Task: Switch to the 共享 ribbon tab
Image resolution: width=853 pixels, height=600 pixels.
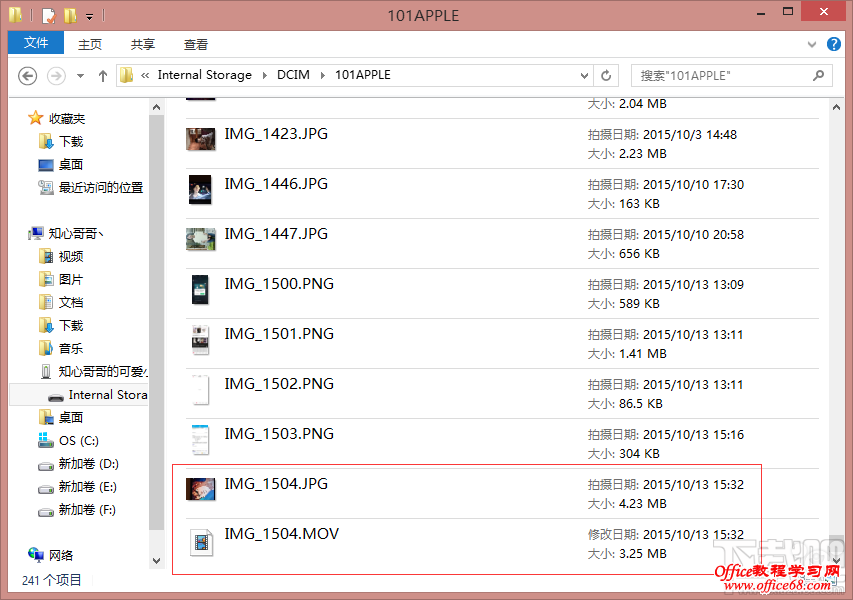Action: point(143,44)
